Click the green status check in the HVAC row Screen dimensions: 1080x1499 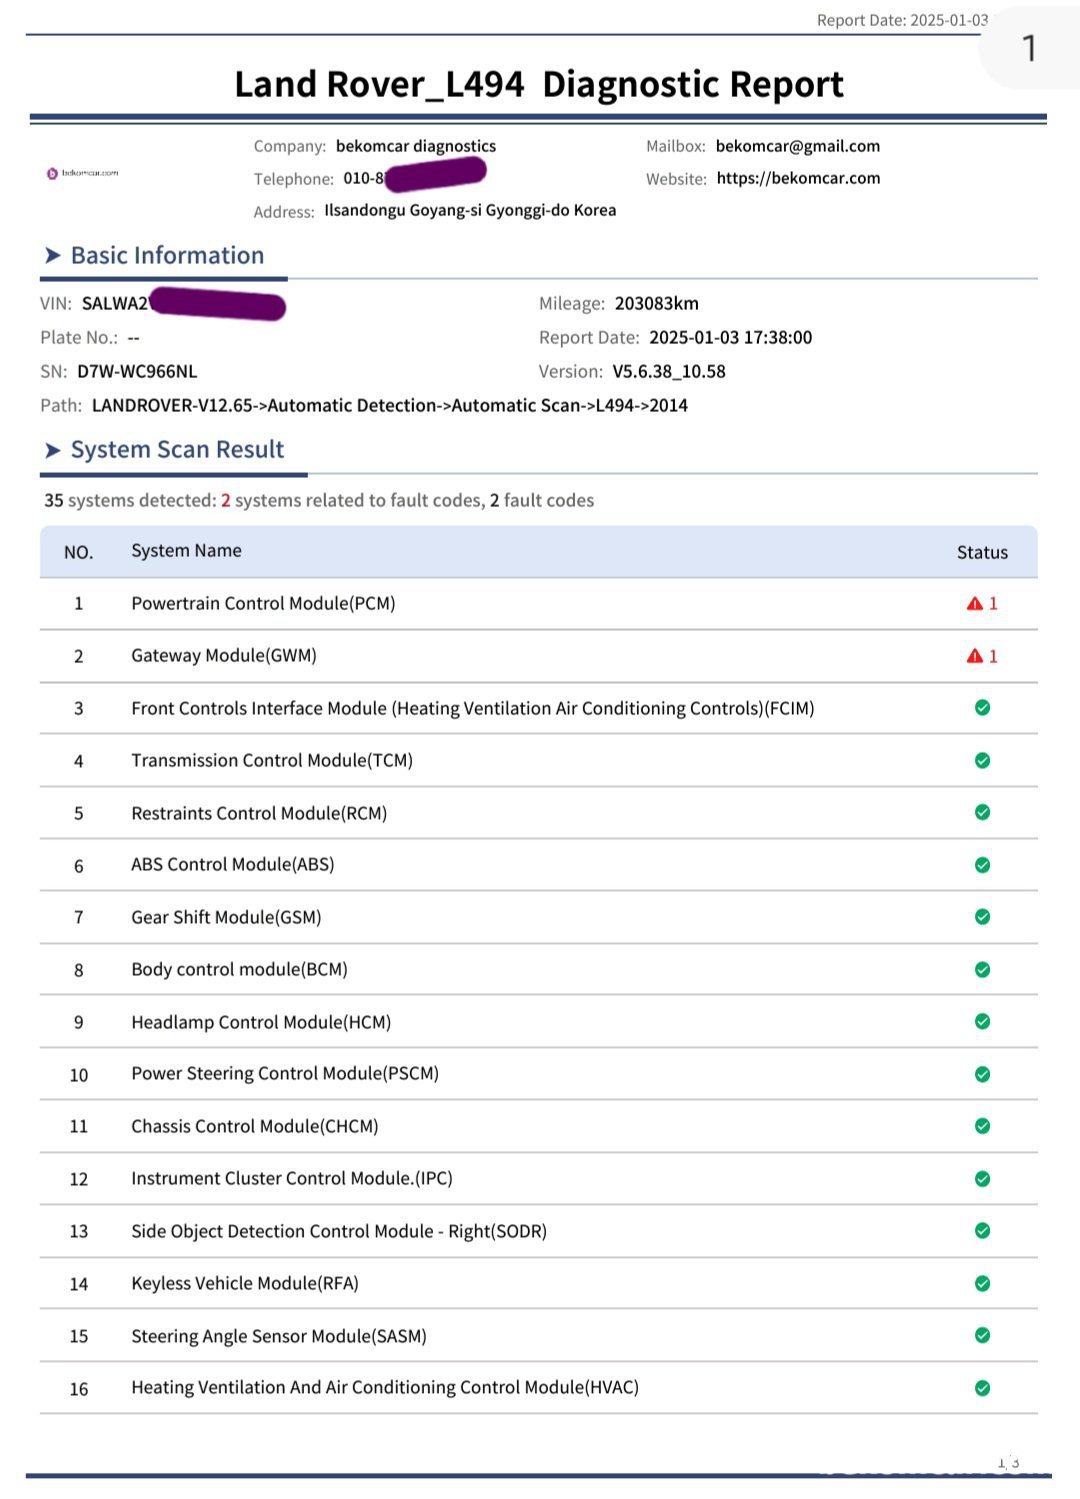tap(983, 1388)
